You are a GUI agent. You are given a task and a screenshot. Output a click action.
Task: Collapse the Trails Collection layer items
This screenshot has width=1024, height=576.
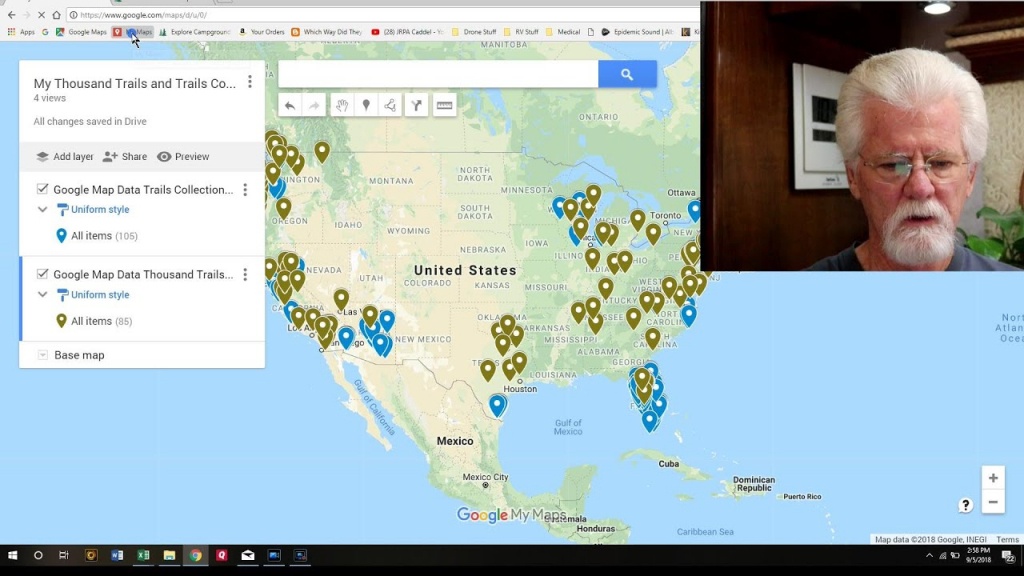click(x=42, y=210)
